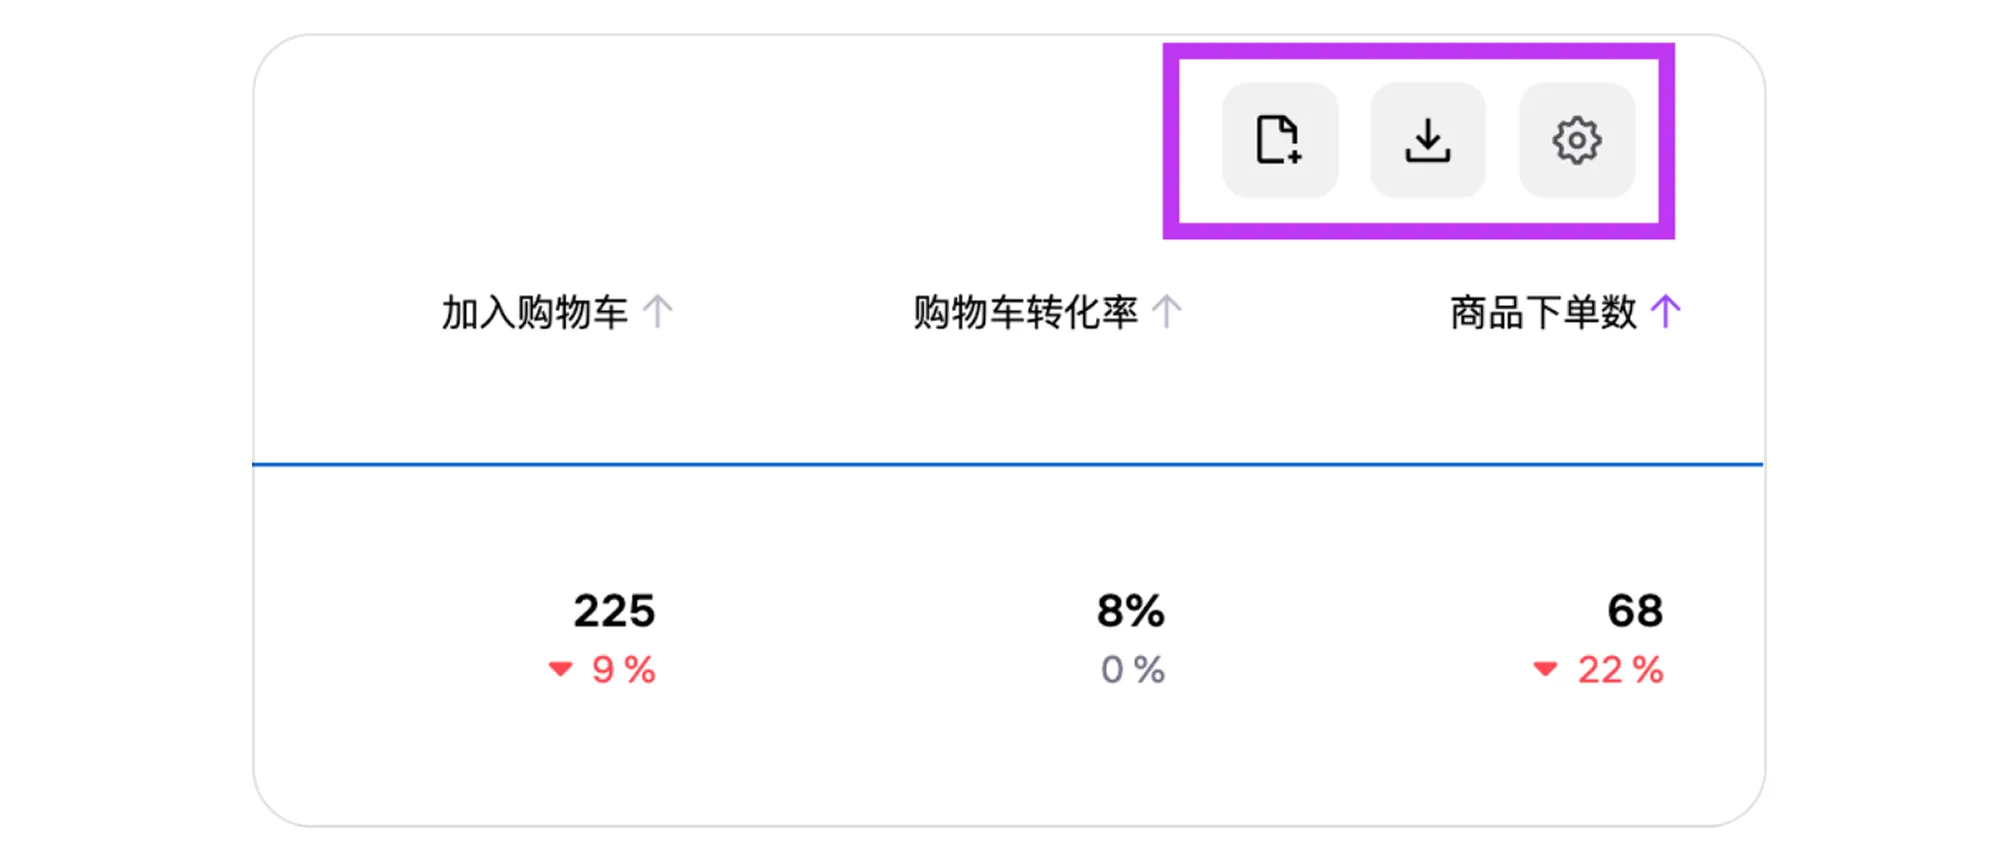
Task: Open settings with the gear icon
Action: 1576,140
